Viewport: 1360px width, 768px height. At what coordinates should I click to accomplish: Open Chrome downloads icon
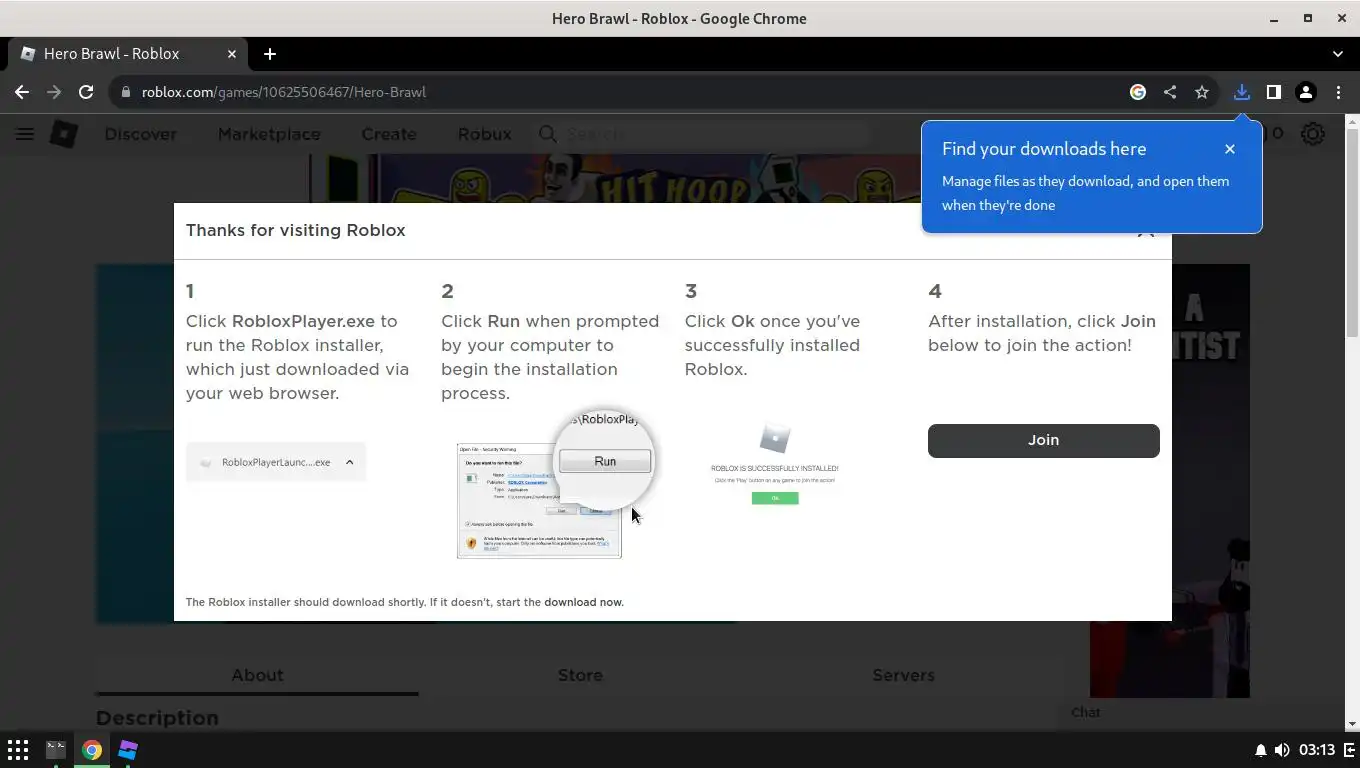click(x=1241, y=92)
